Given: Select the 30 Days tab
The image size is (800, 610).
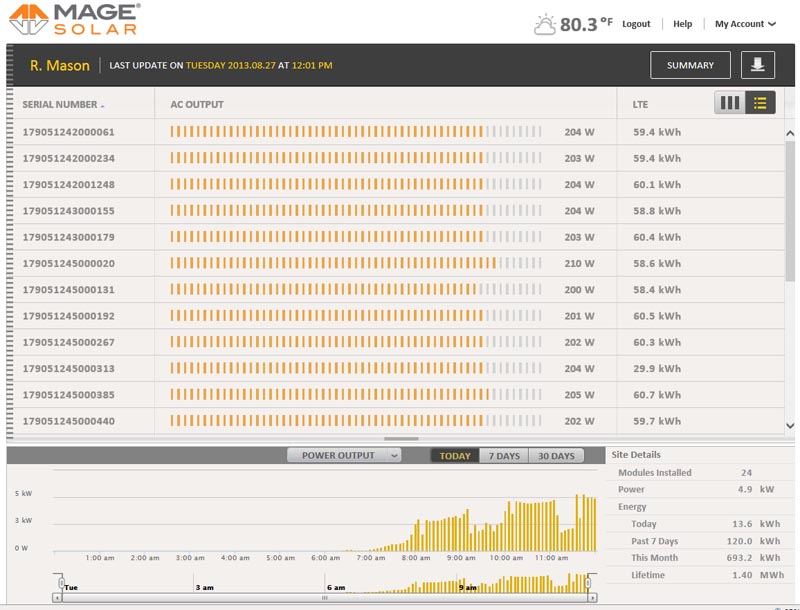Looking at the screenshot, I should 556,456.
